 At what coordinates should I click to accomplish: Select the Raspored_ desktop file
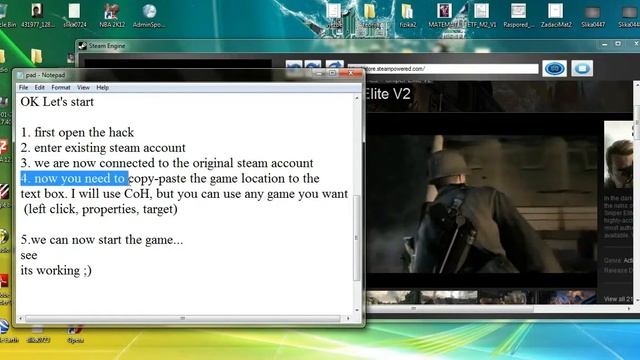pyautogui.click(x=518, y=16)
